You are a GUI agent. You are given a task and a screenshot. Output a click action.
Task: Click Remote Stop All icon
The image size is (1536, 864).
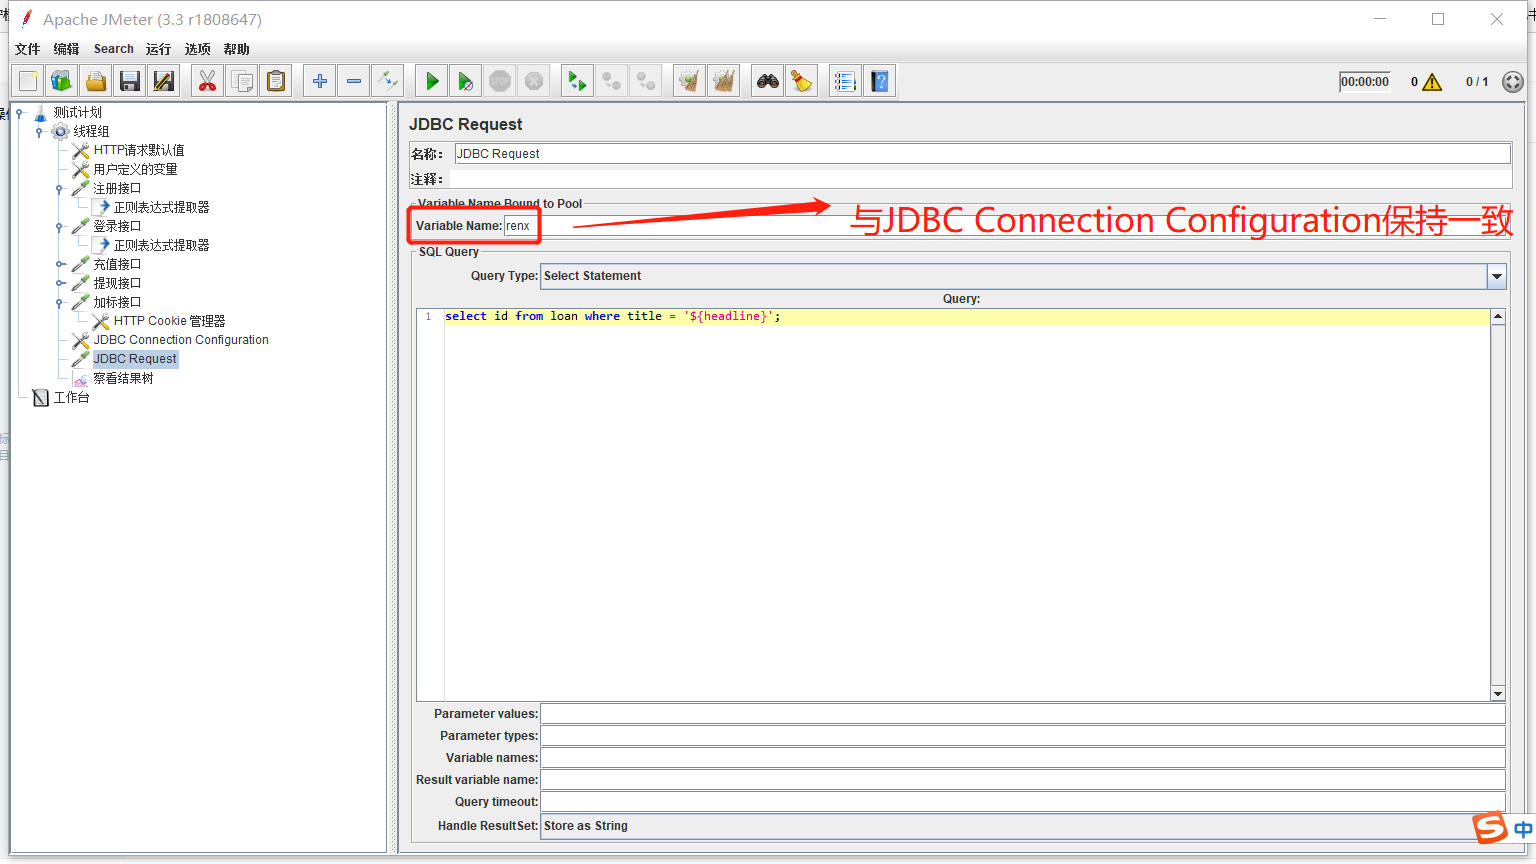[x=611, y=81]
